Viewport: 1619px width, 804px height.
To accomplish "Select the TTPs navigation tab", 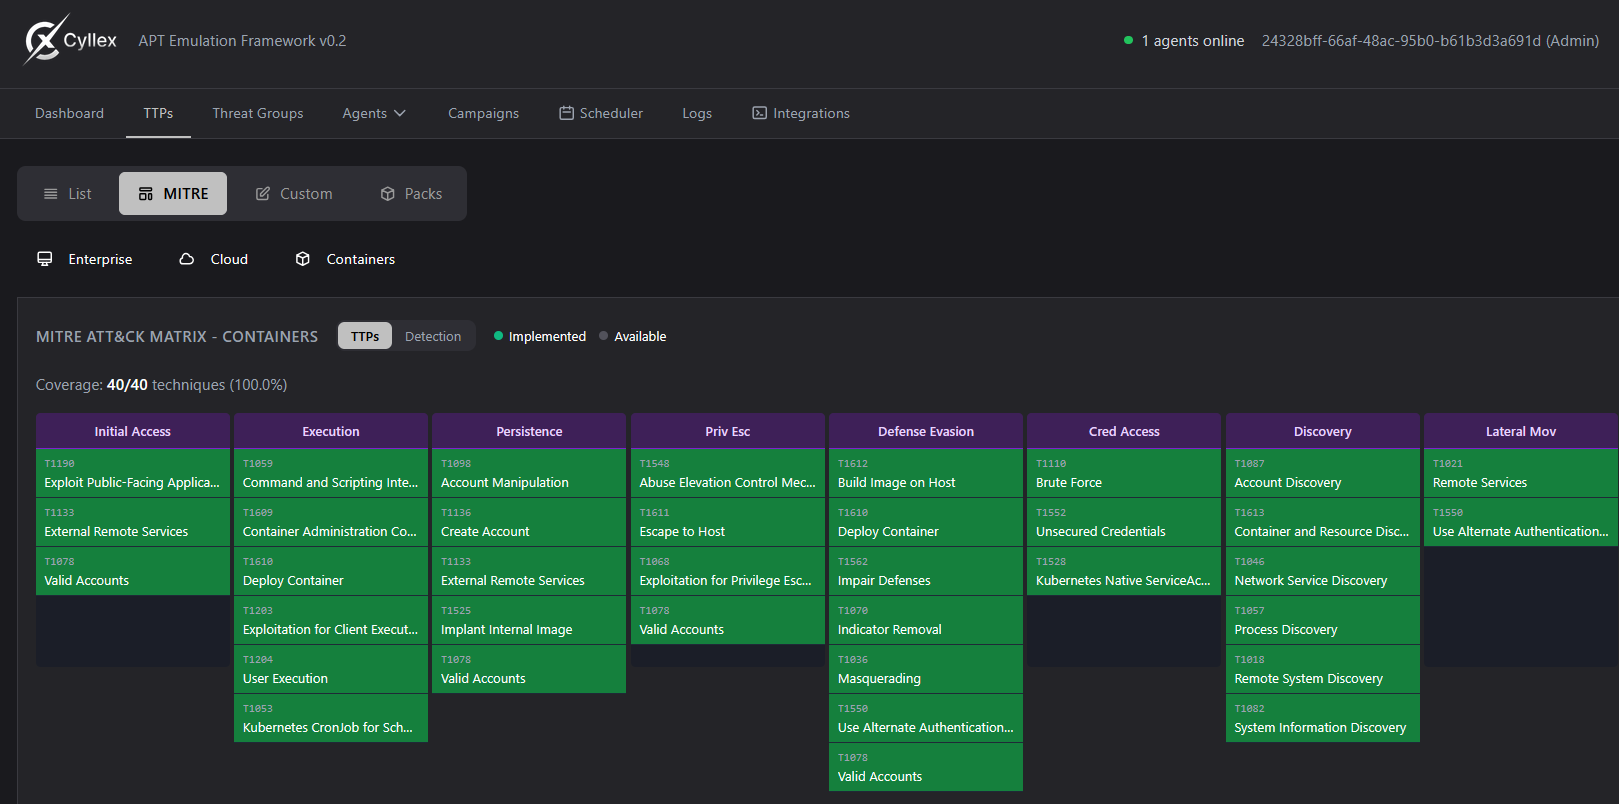I will point(158,113).
